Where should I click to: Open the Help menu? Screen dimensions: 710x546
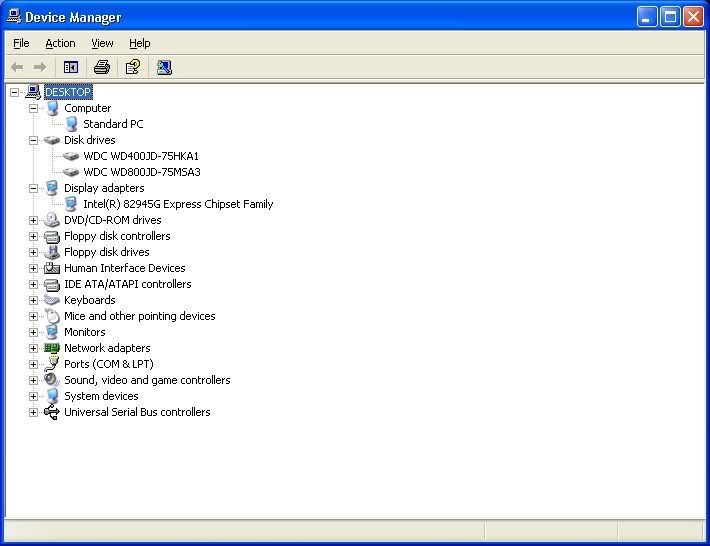point(139,43)
